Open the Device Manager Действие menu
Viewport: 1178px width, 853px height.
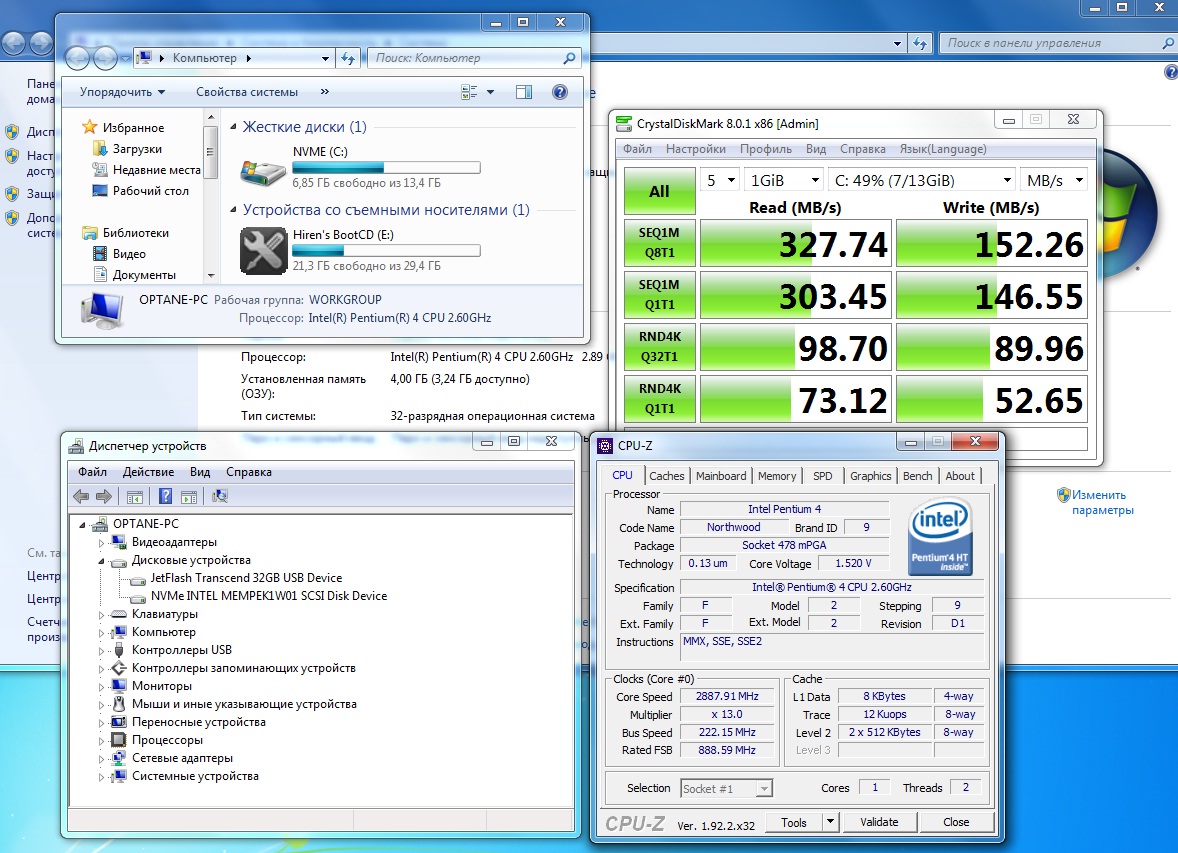148,472
